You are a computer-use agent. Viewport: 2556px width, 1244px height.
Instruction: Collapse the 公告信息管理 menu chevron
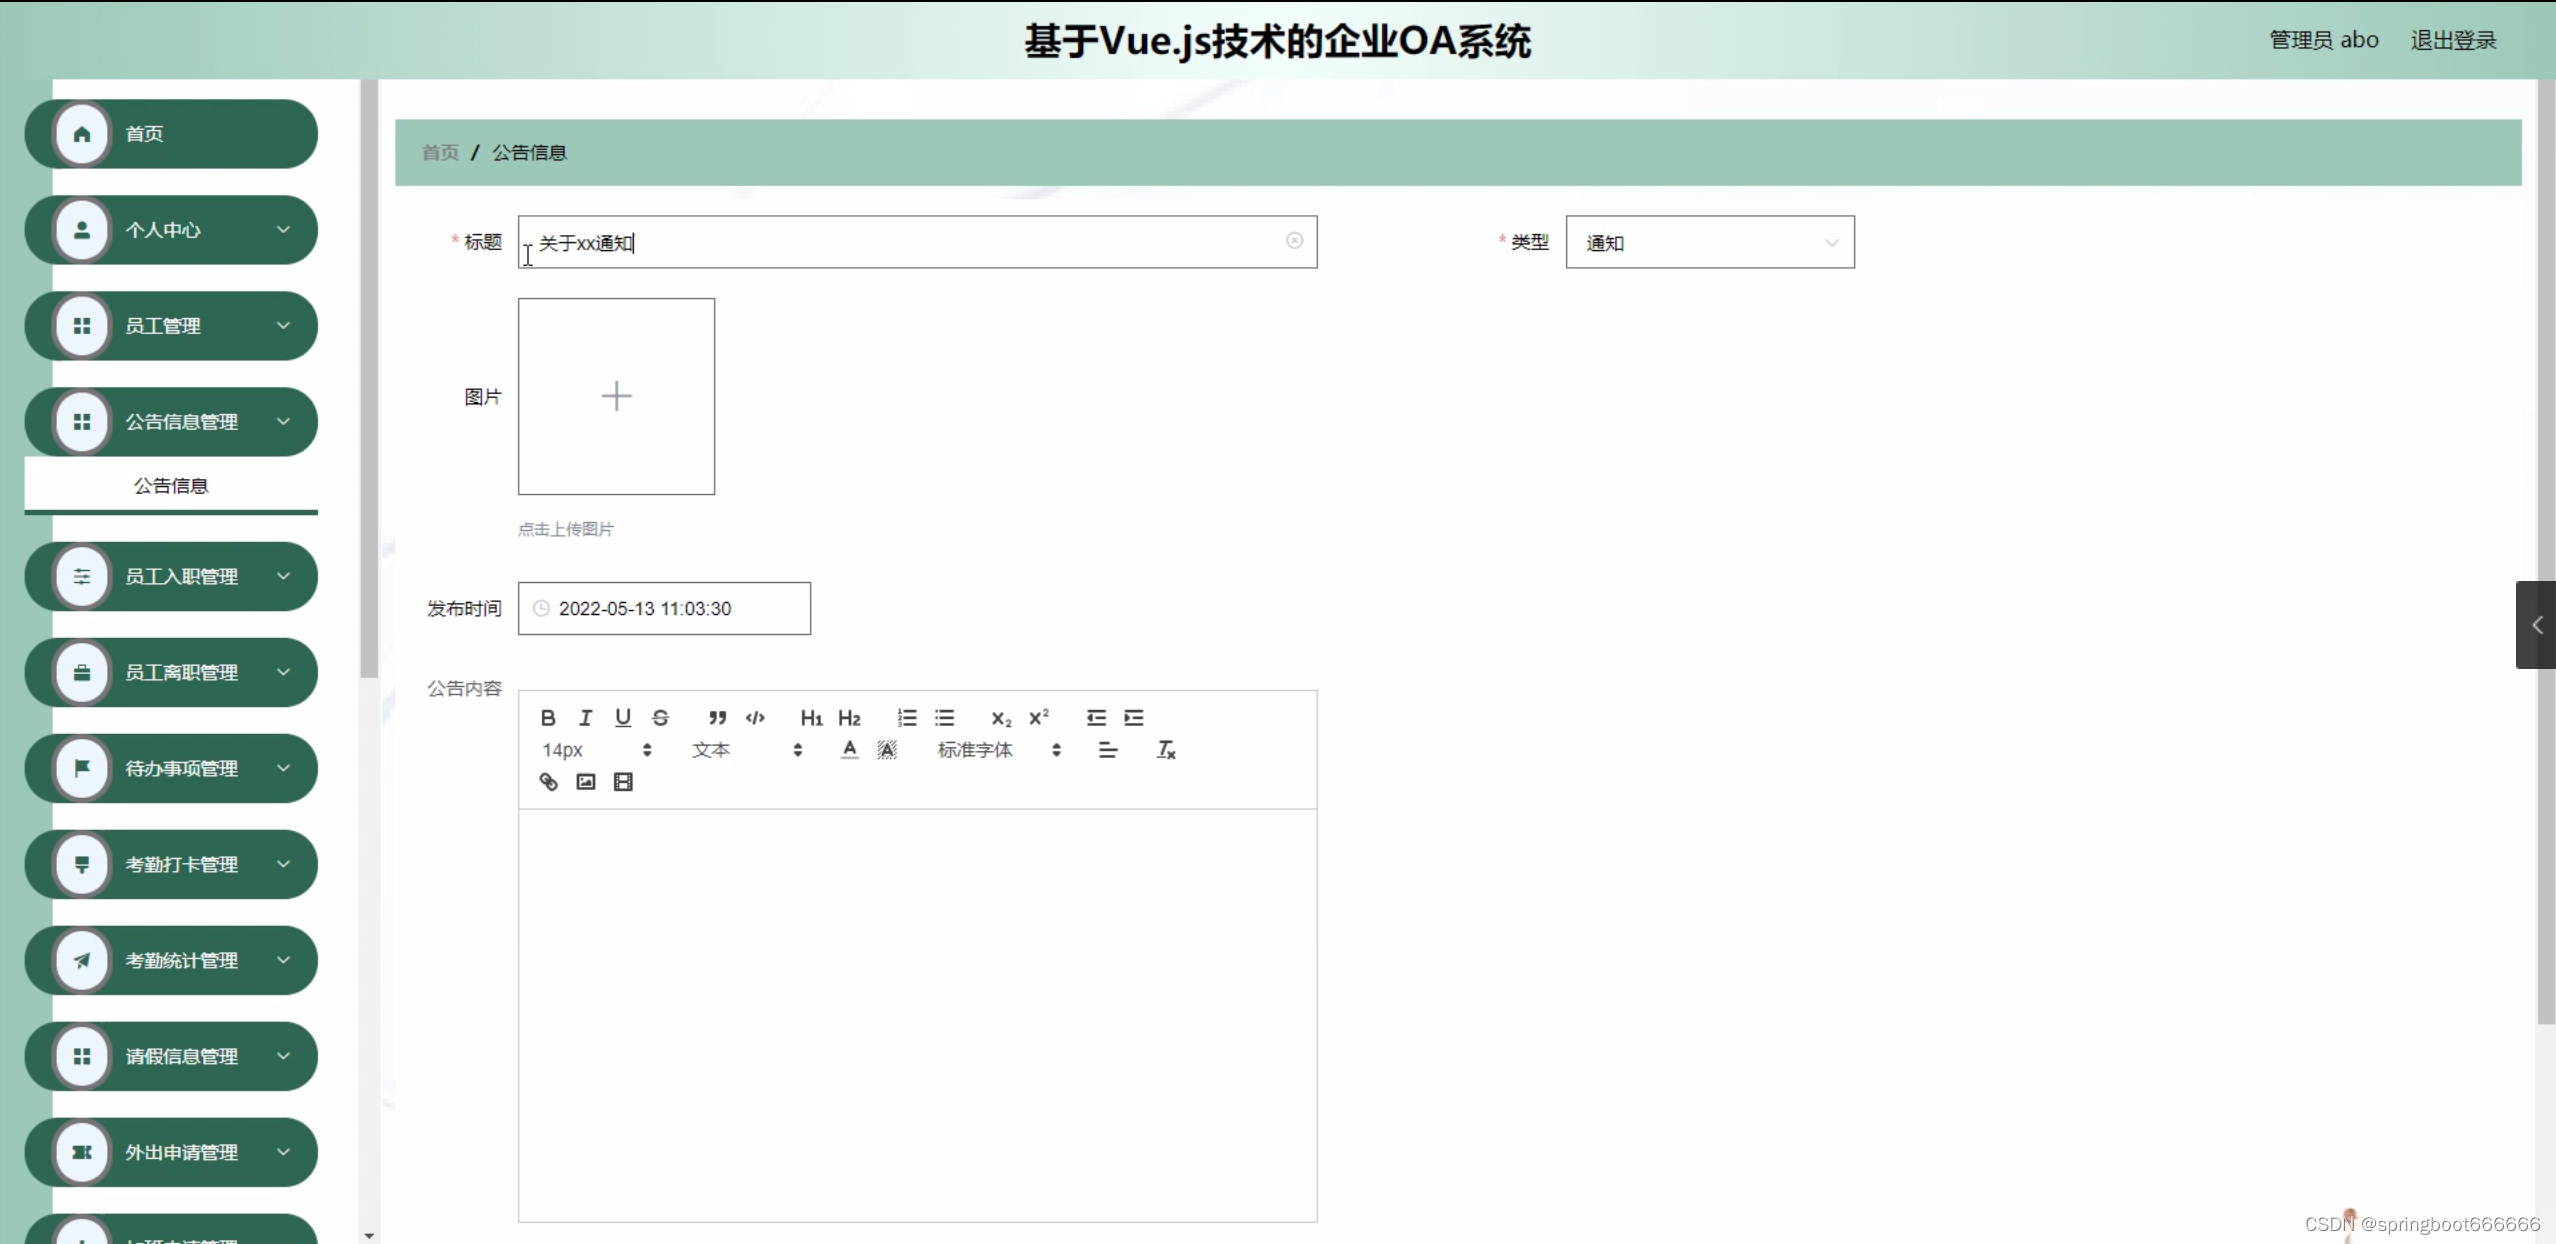(284, 421)
